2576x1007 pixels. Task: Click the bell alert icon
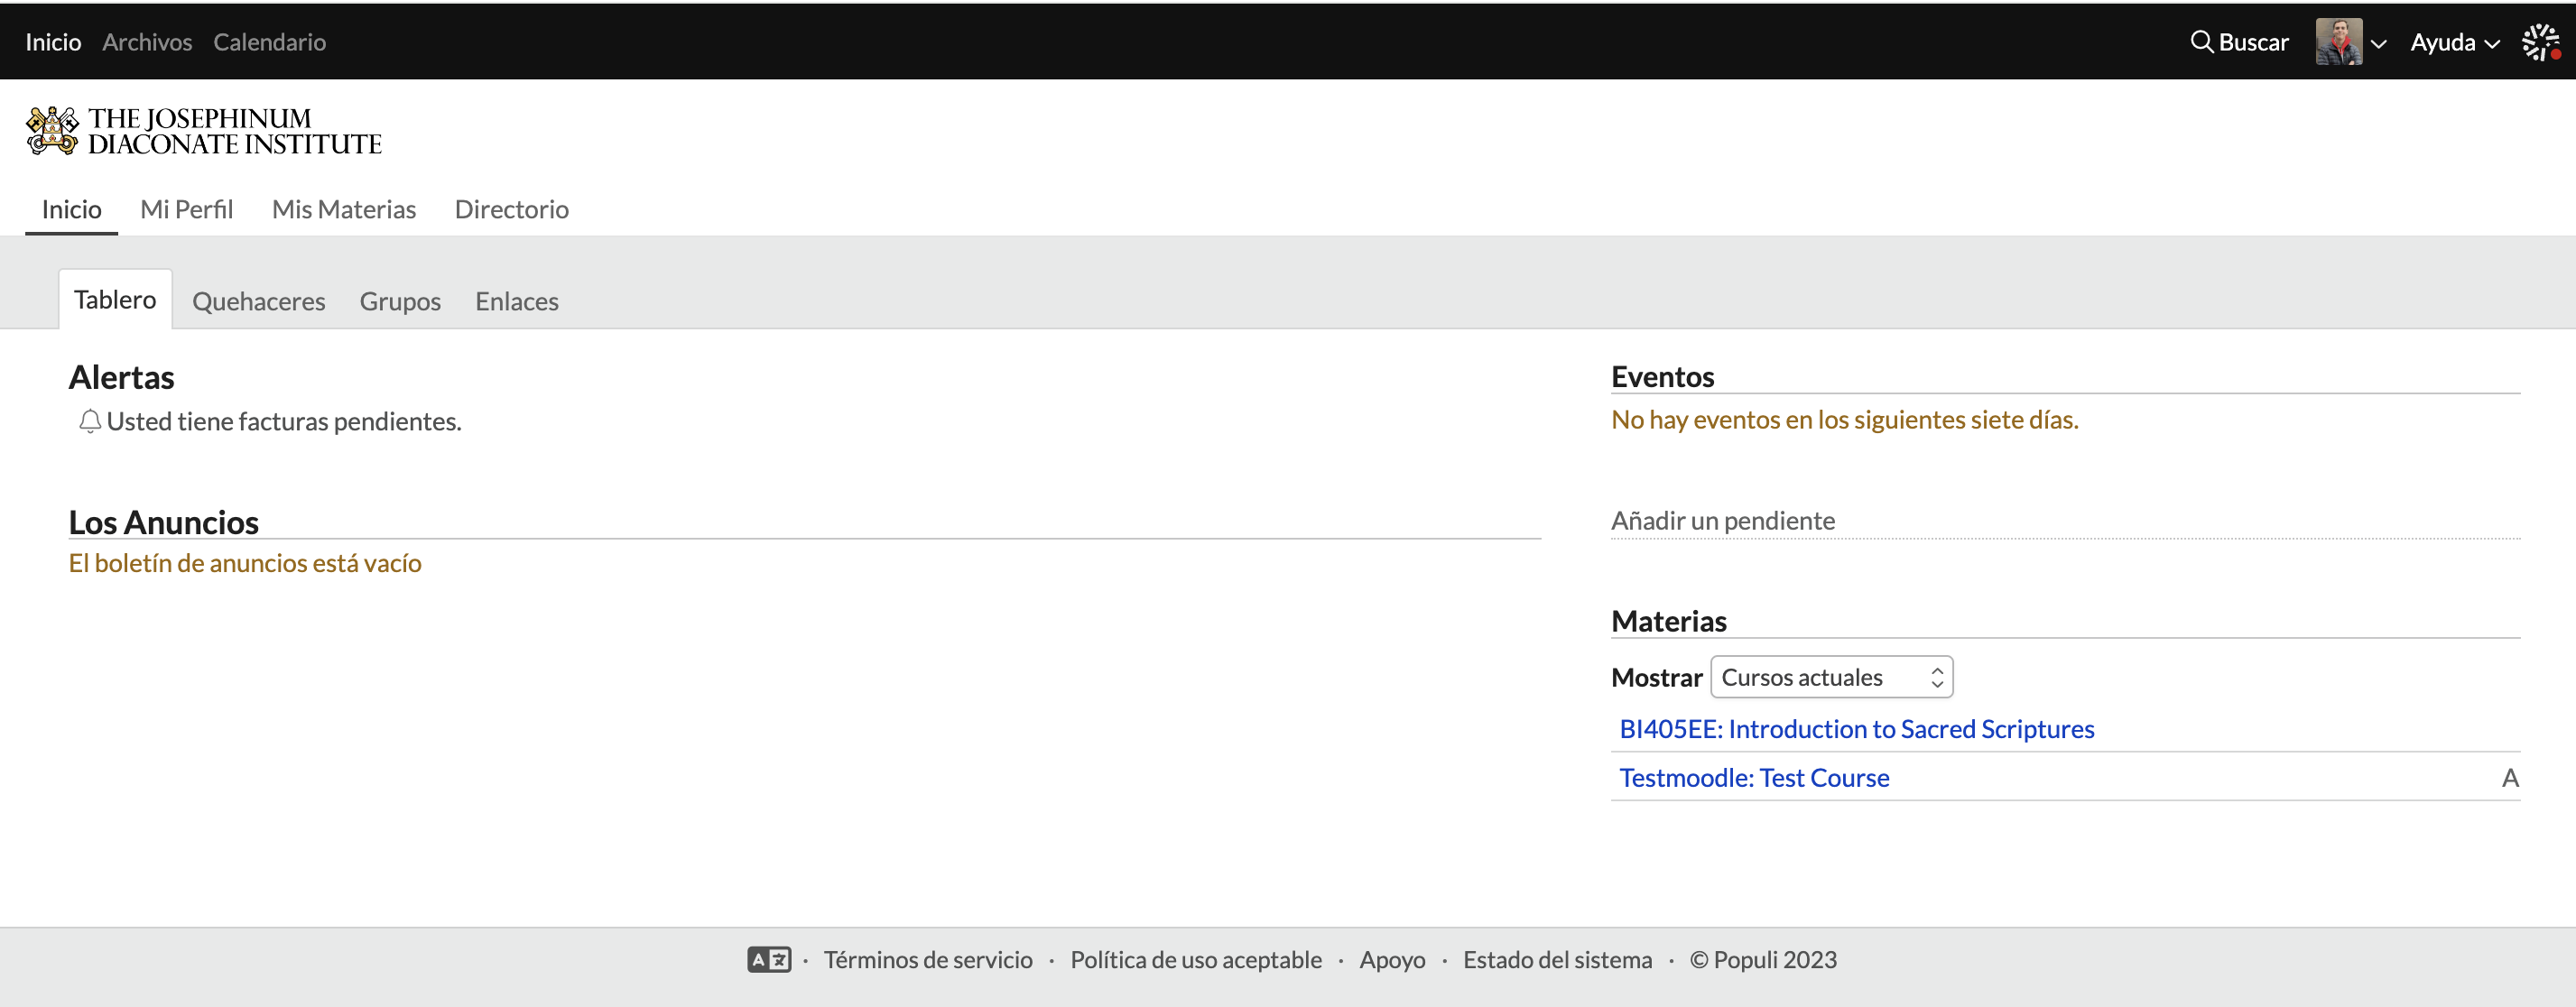click(90, 422)
